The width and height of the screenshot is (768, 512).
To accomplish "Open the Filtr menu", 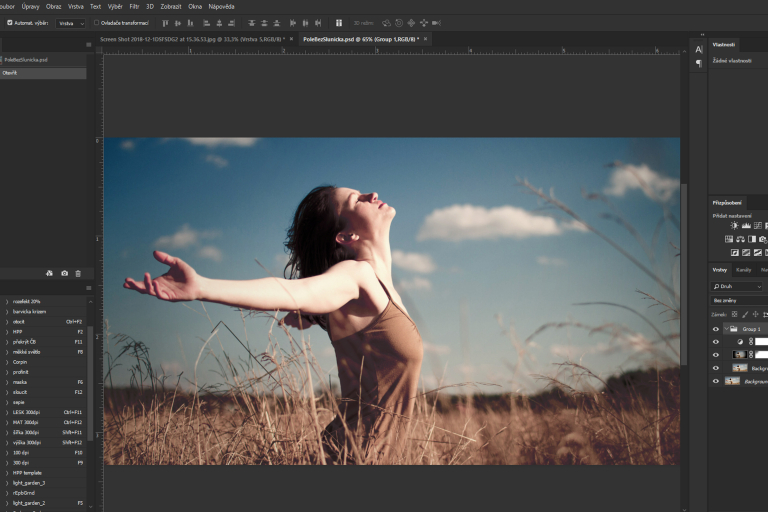I will [134, 6].
